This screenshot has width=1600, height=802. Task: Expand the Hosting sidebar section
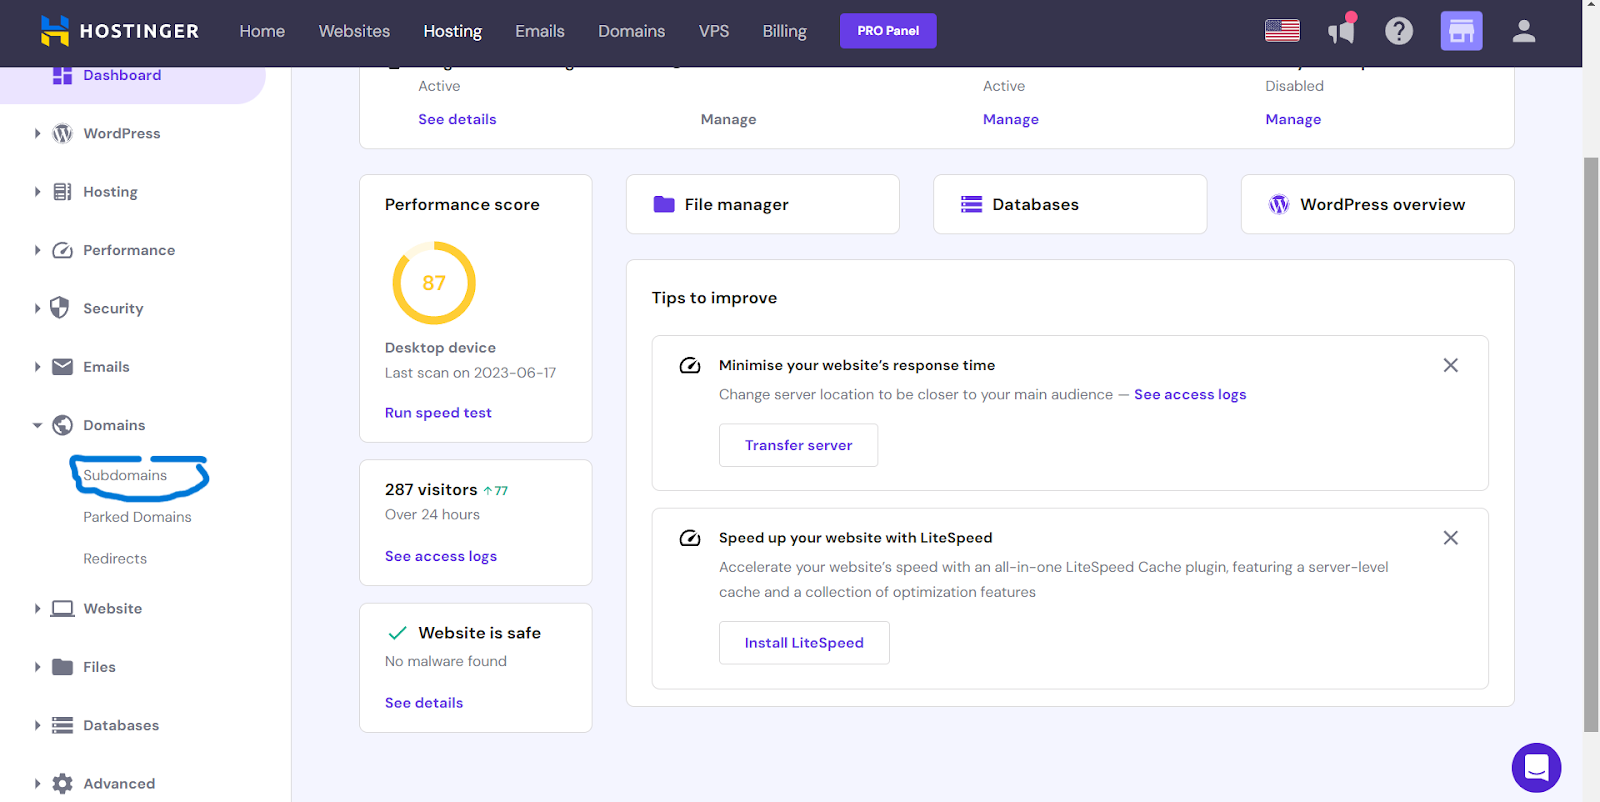[37, 192]
